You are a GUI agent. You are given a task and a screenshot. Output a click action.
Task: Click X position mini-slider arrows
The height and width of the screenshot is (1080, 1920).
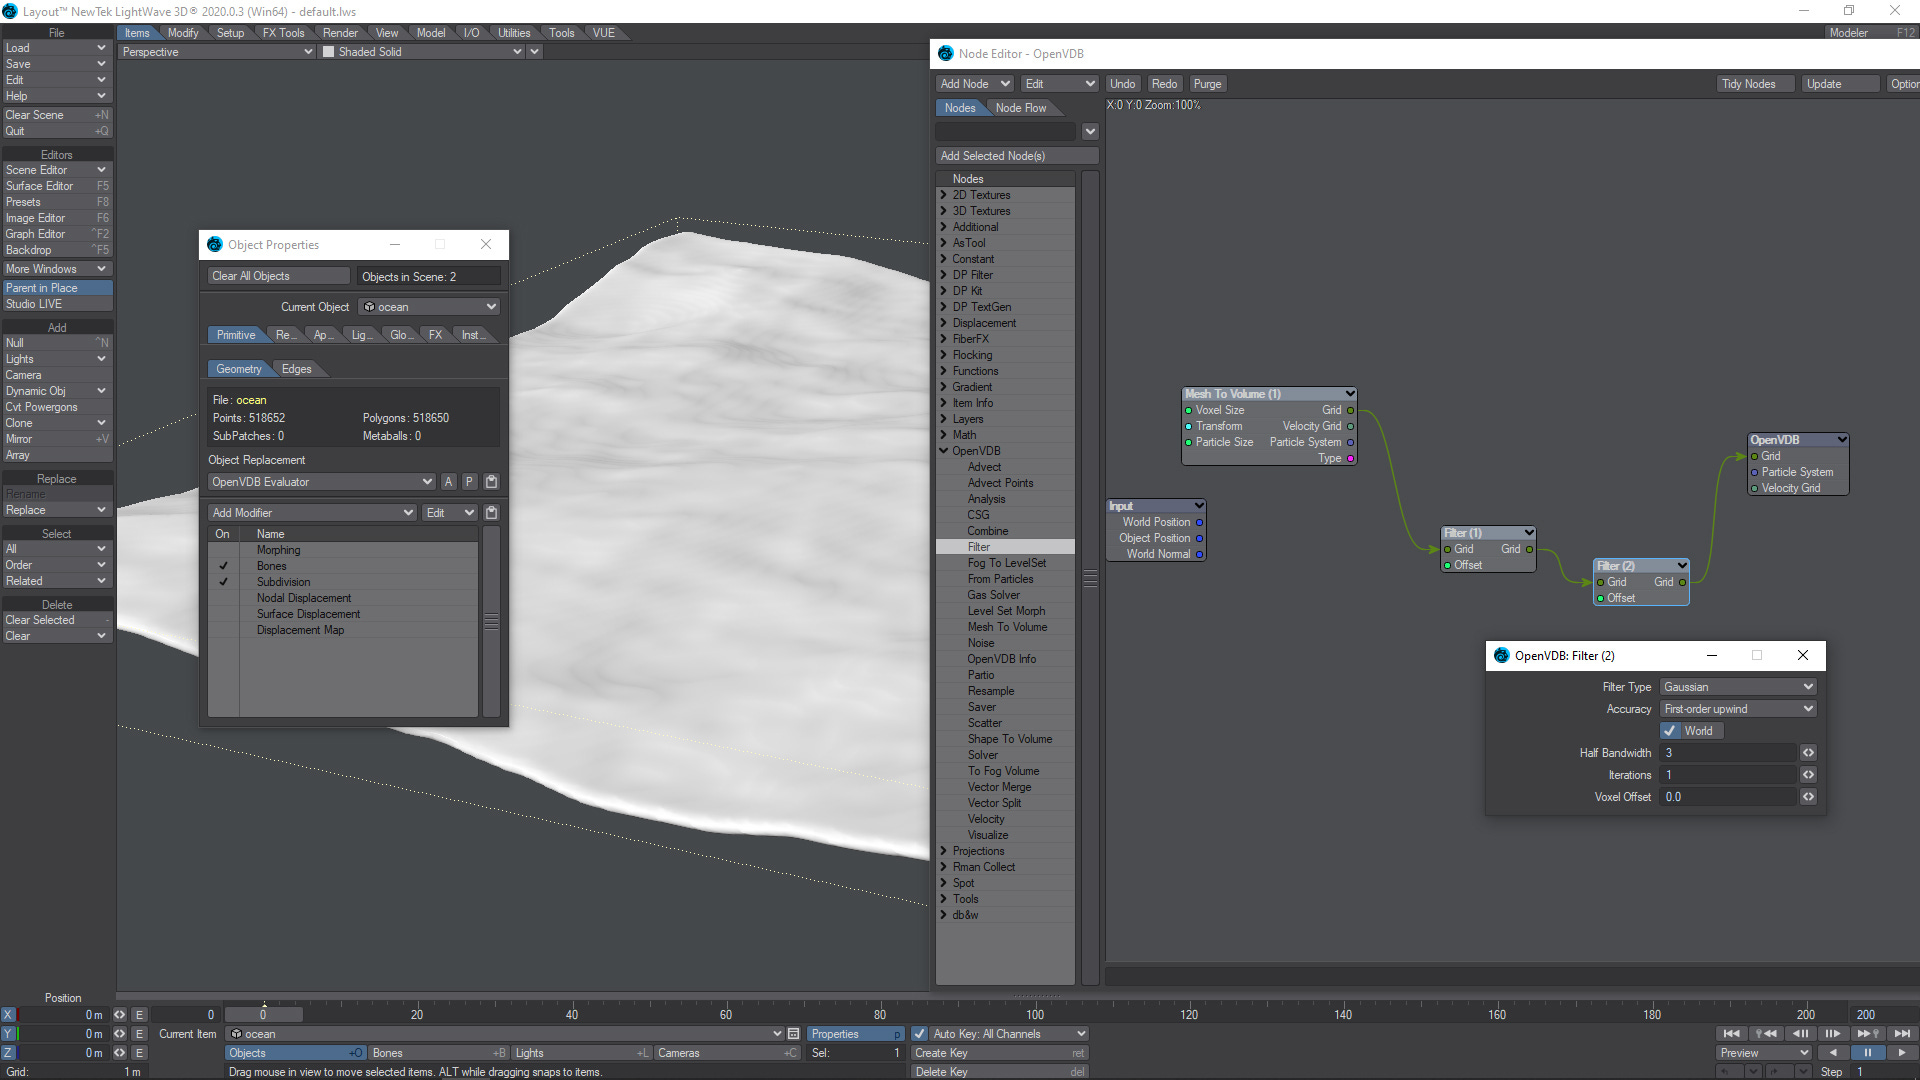(119, 1015)
